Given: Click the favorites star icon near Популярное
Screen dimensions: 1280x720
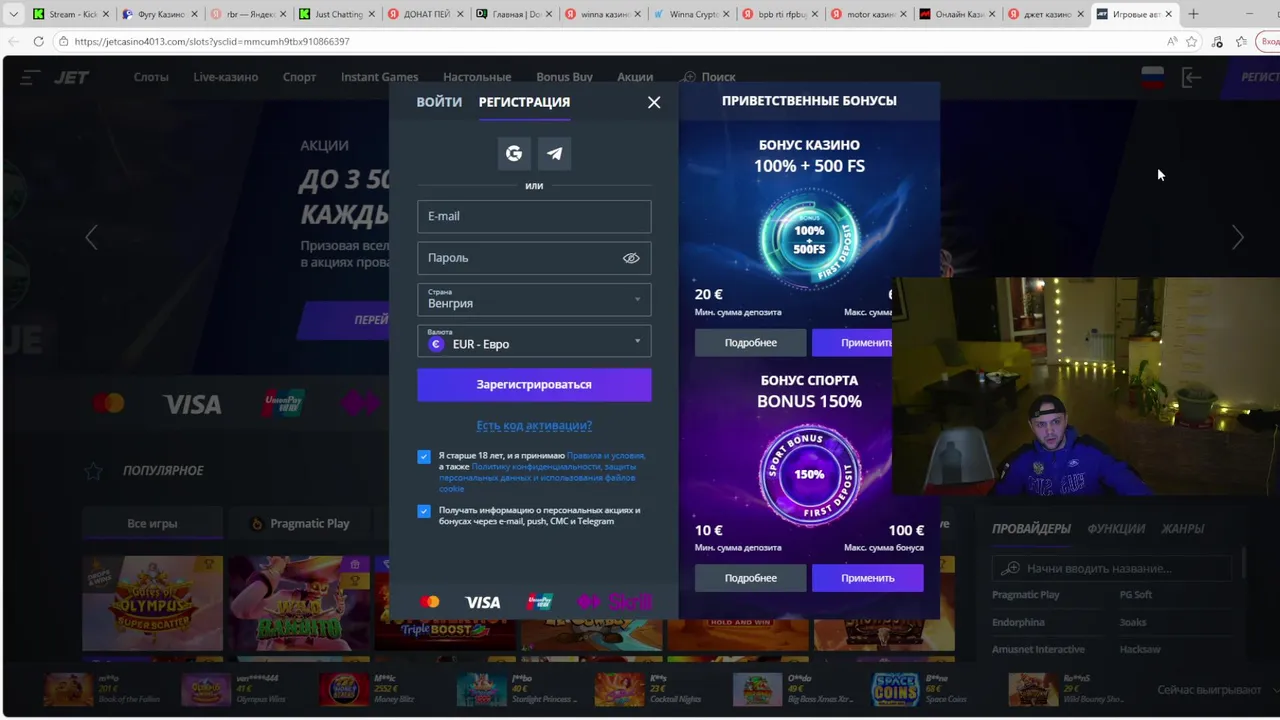Looking at the screenshot, I should 93,470.
